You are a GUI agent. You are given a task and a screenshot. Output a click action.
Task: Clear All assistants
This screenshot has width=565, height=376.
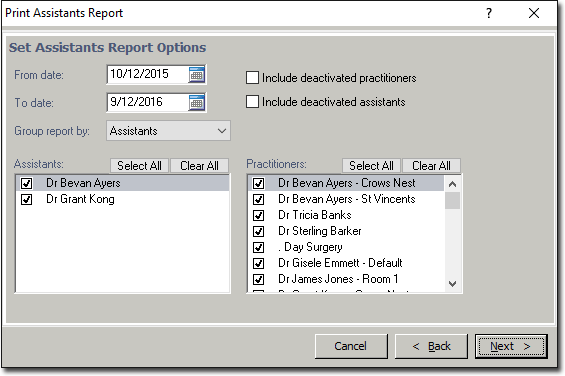[199, 166]
